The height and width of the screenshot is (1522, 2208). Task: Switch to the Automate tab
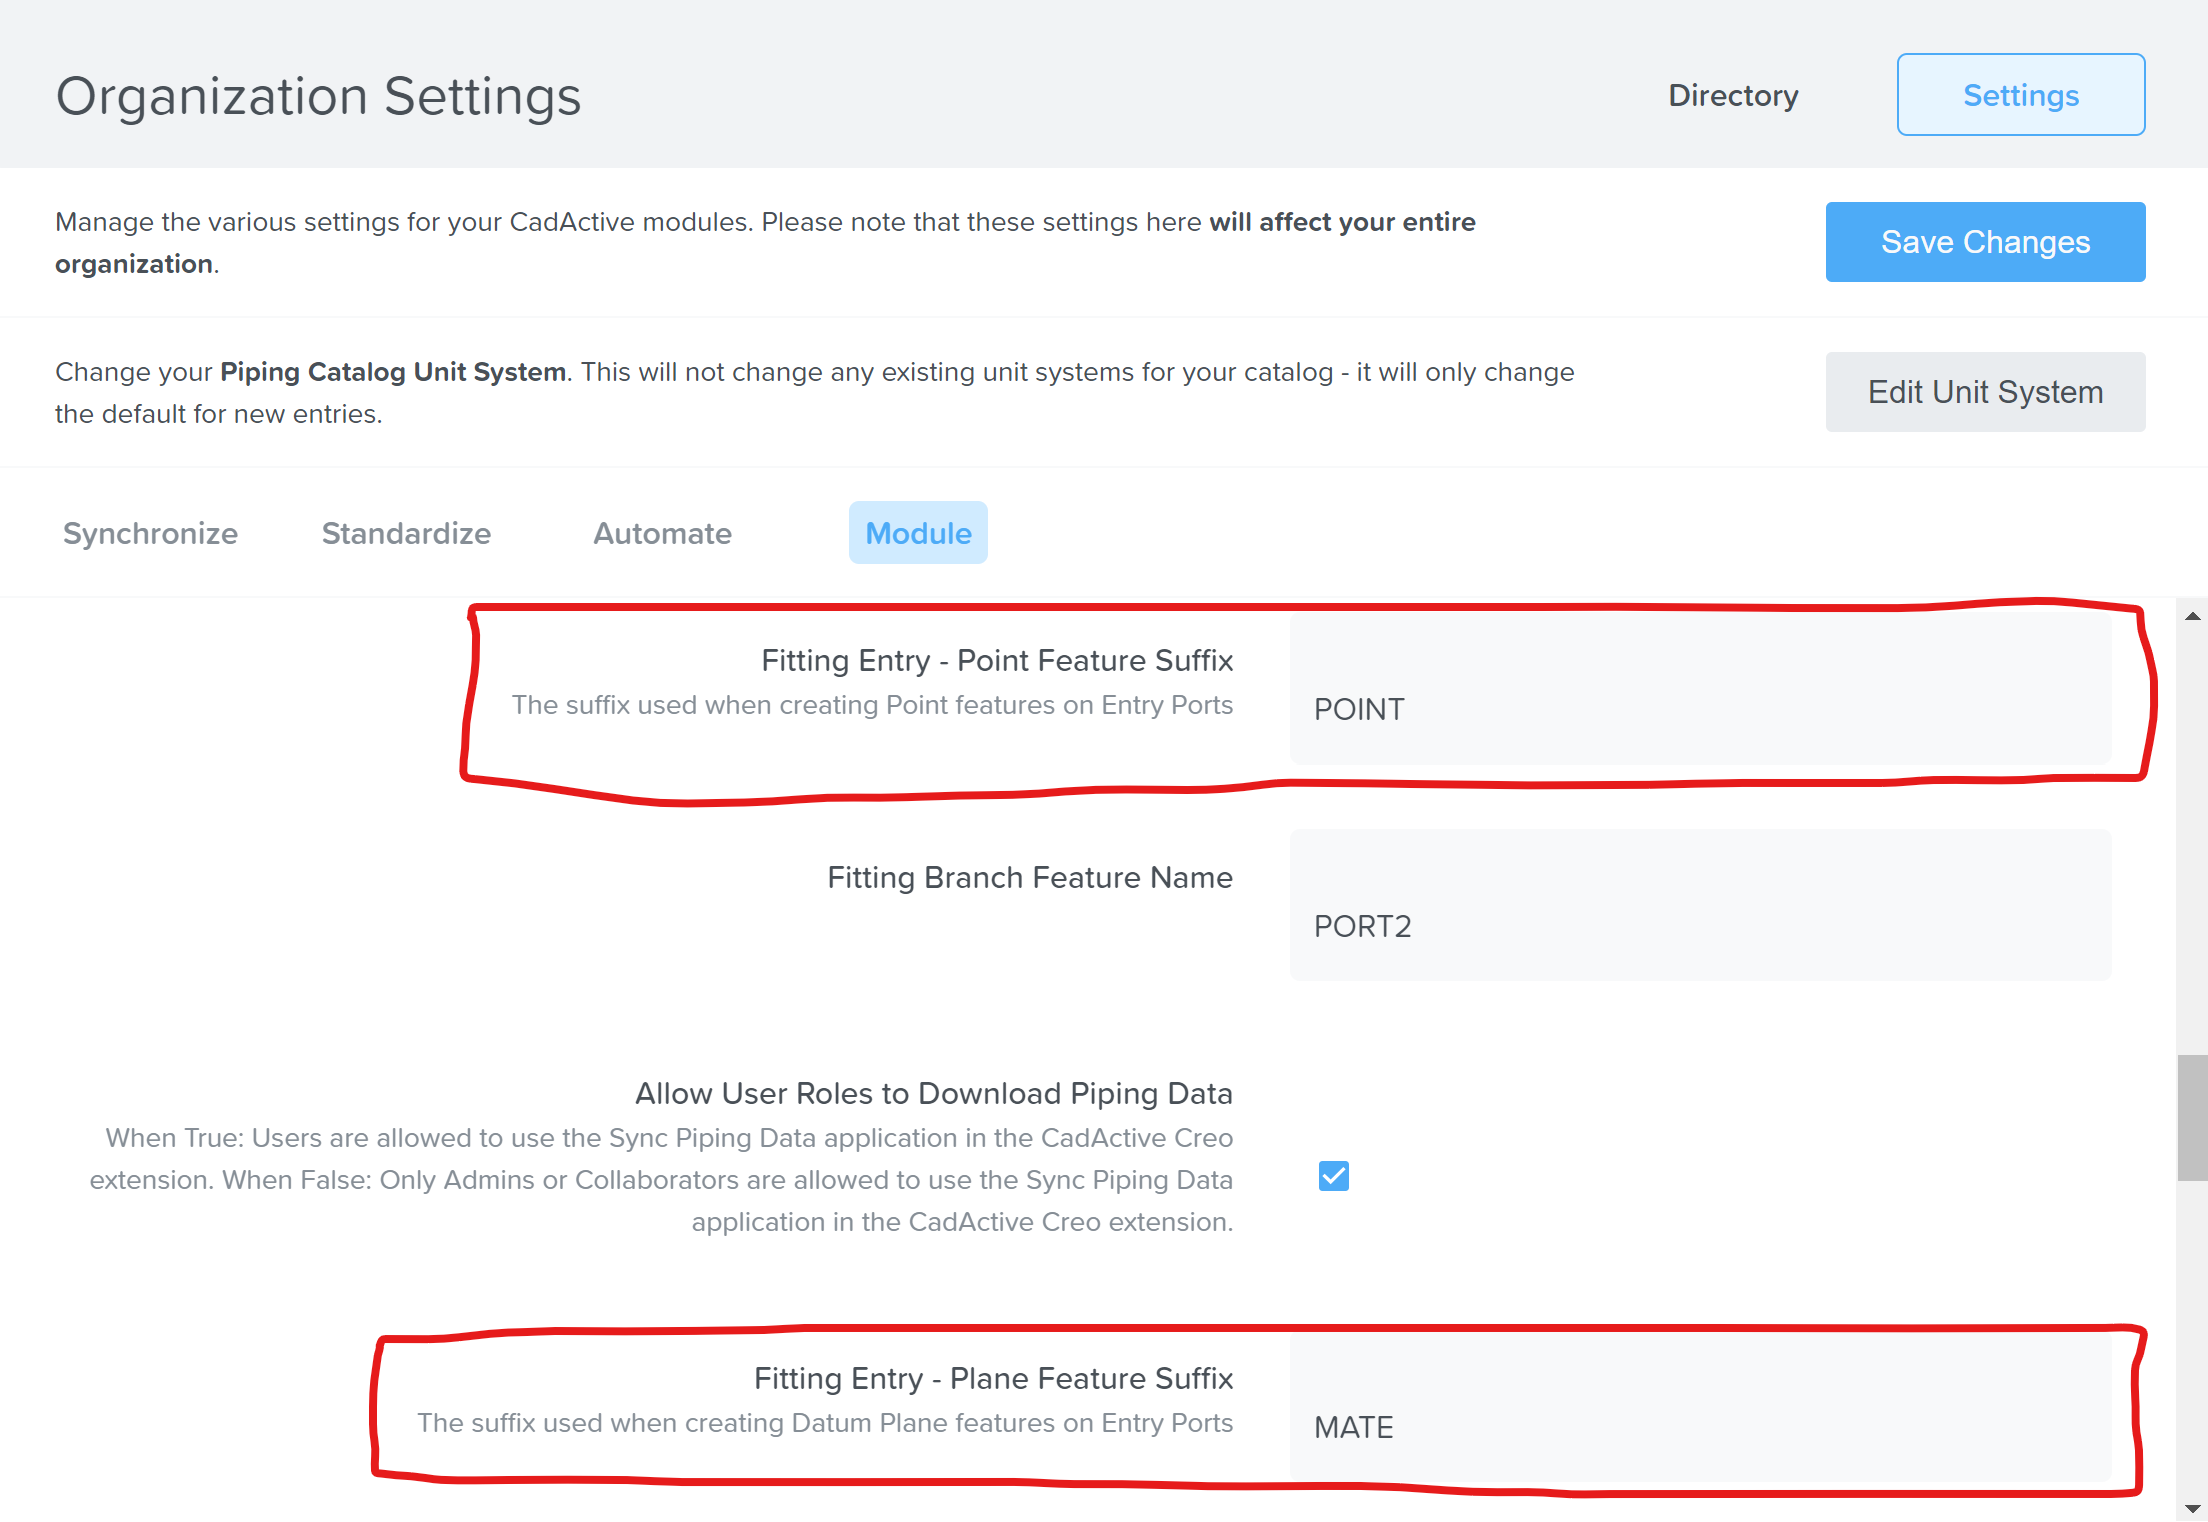click(662, 533)
